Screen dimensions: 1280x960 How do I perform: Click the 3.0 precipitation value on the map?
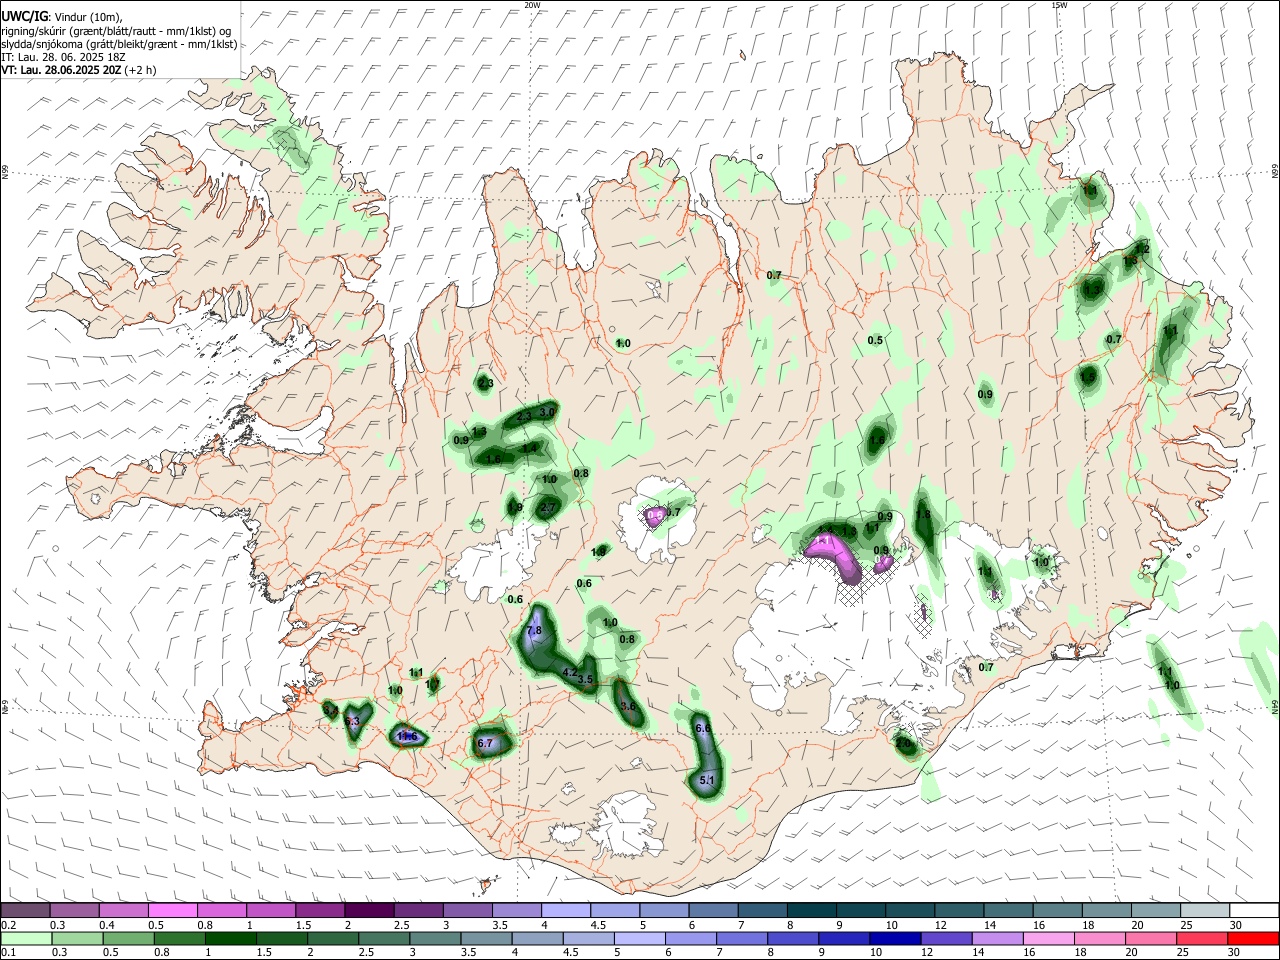pyautogui.click(x=547, y=412)
